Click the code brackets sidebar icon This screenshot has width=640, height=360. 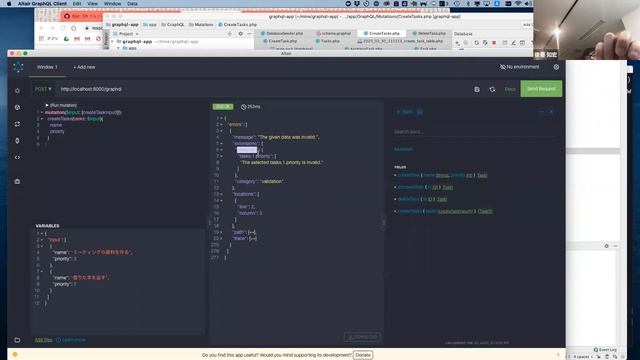17,157
